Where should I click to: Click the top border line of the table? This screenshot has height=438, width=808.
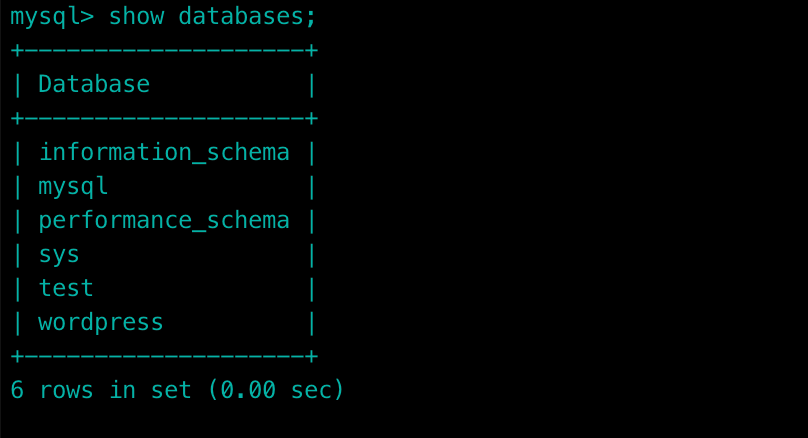[x=164, y=51]
